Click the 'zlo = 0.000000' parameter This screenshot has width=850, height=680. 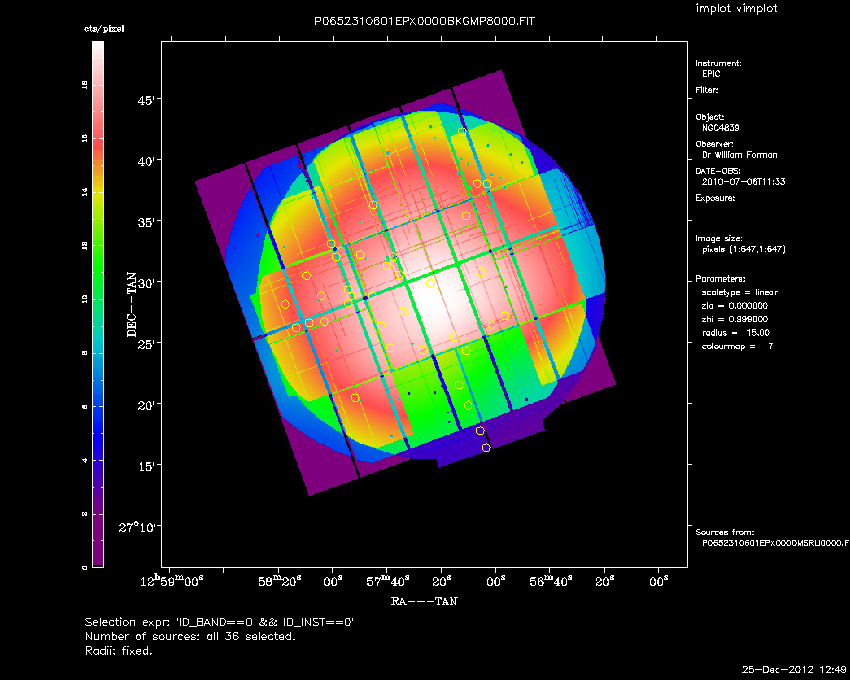735,306
